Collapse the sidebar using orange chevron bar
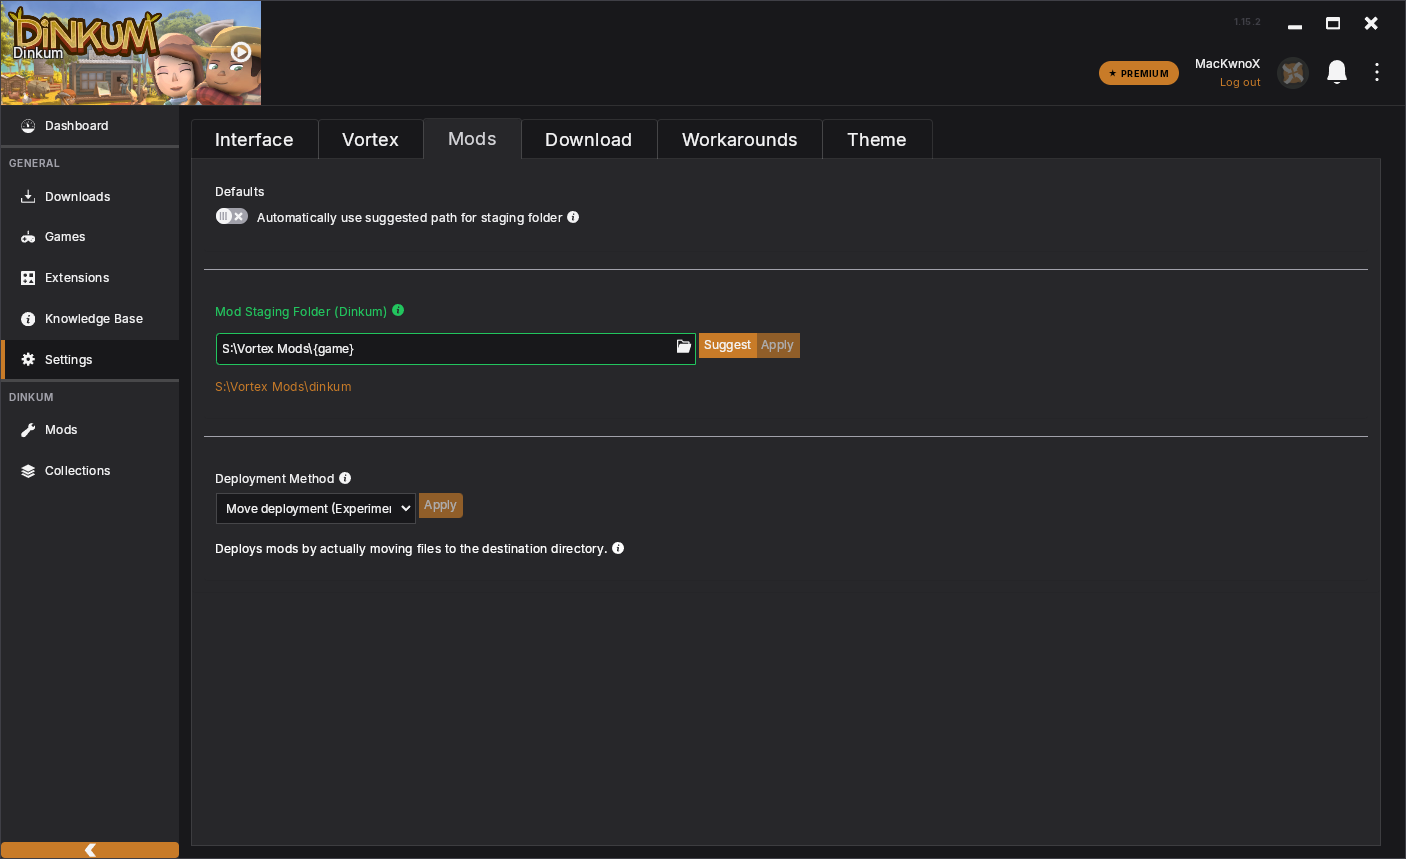Image resolution: width=1406 pixels, height=859 pixels. click(90, 850)
